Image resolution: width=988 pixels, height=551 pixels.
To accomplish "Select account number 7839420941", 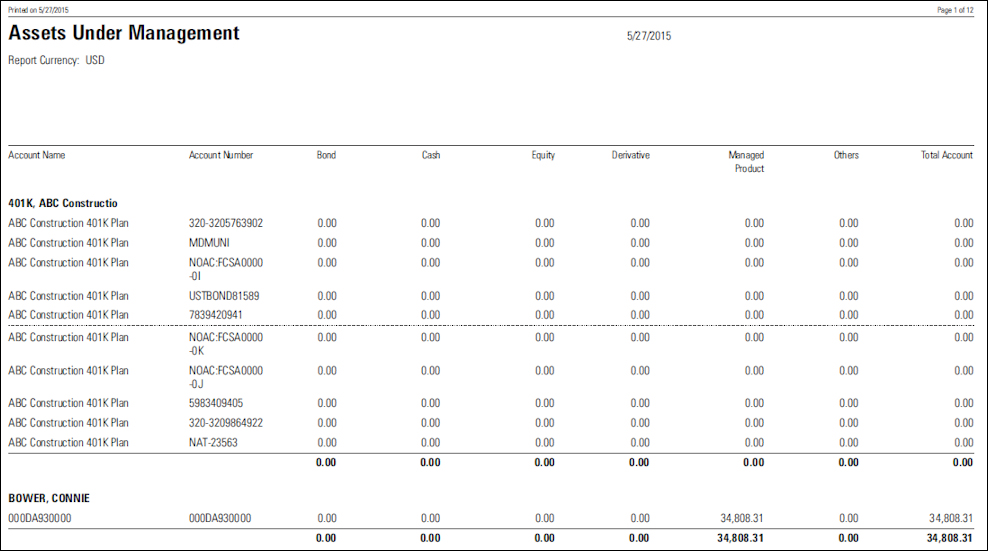I will [x=215, y=315].
